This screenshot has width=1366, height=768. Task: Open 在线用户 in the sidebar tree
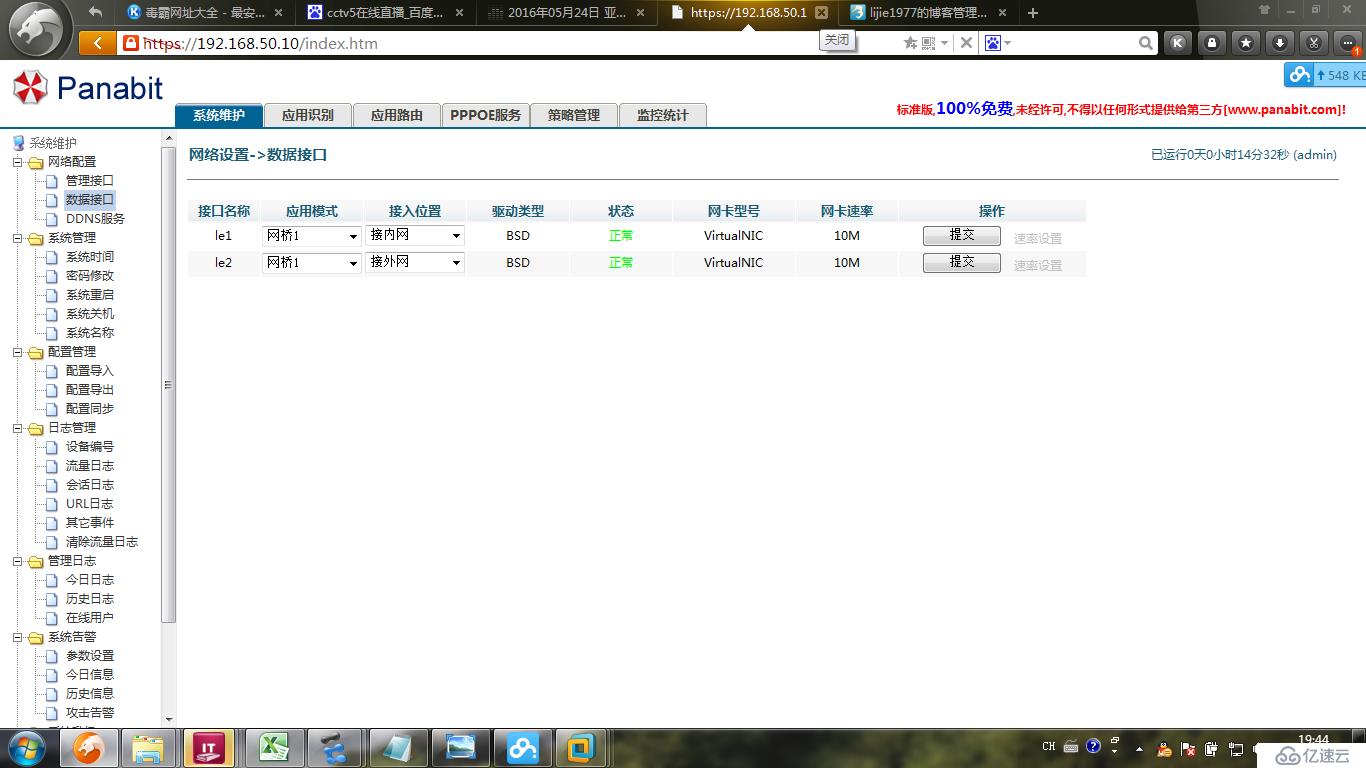90,618
